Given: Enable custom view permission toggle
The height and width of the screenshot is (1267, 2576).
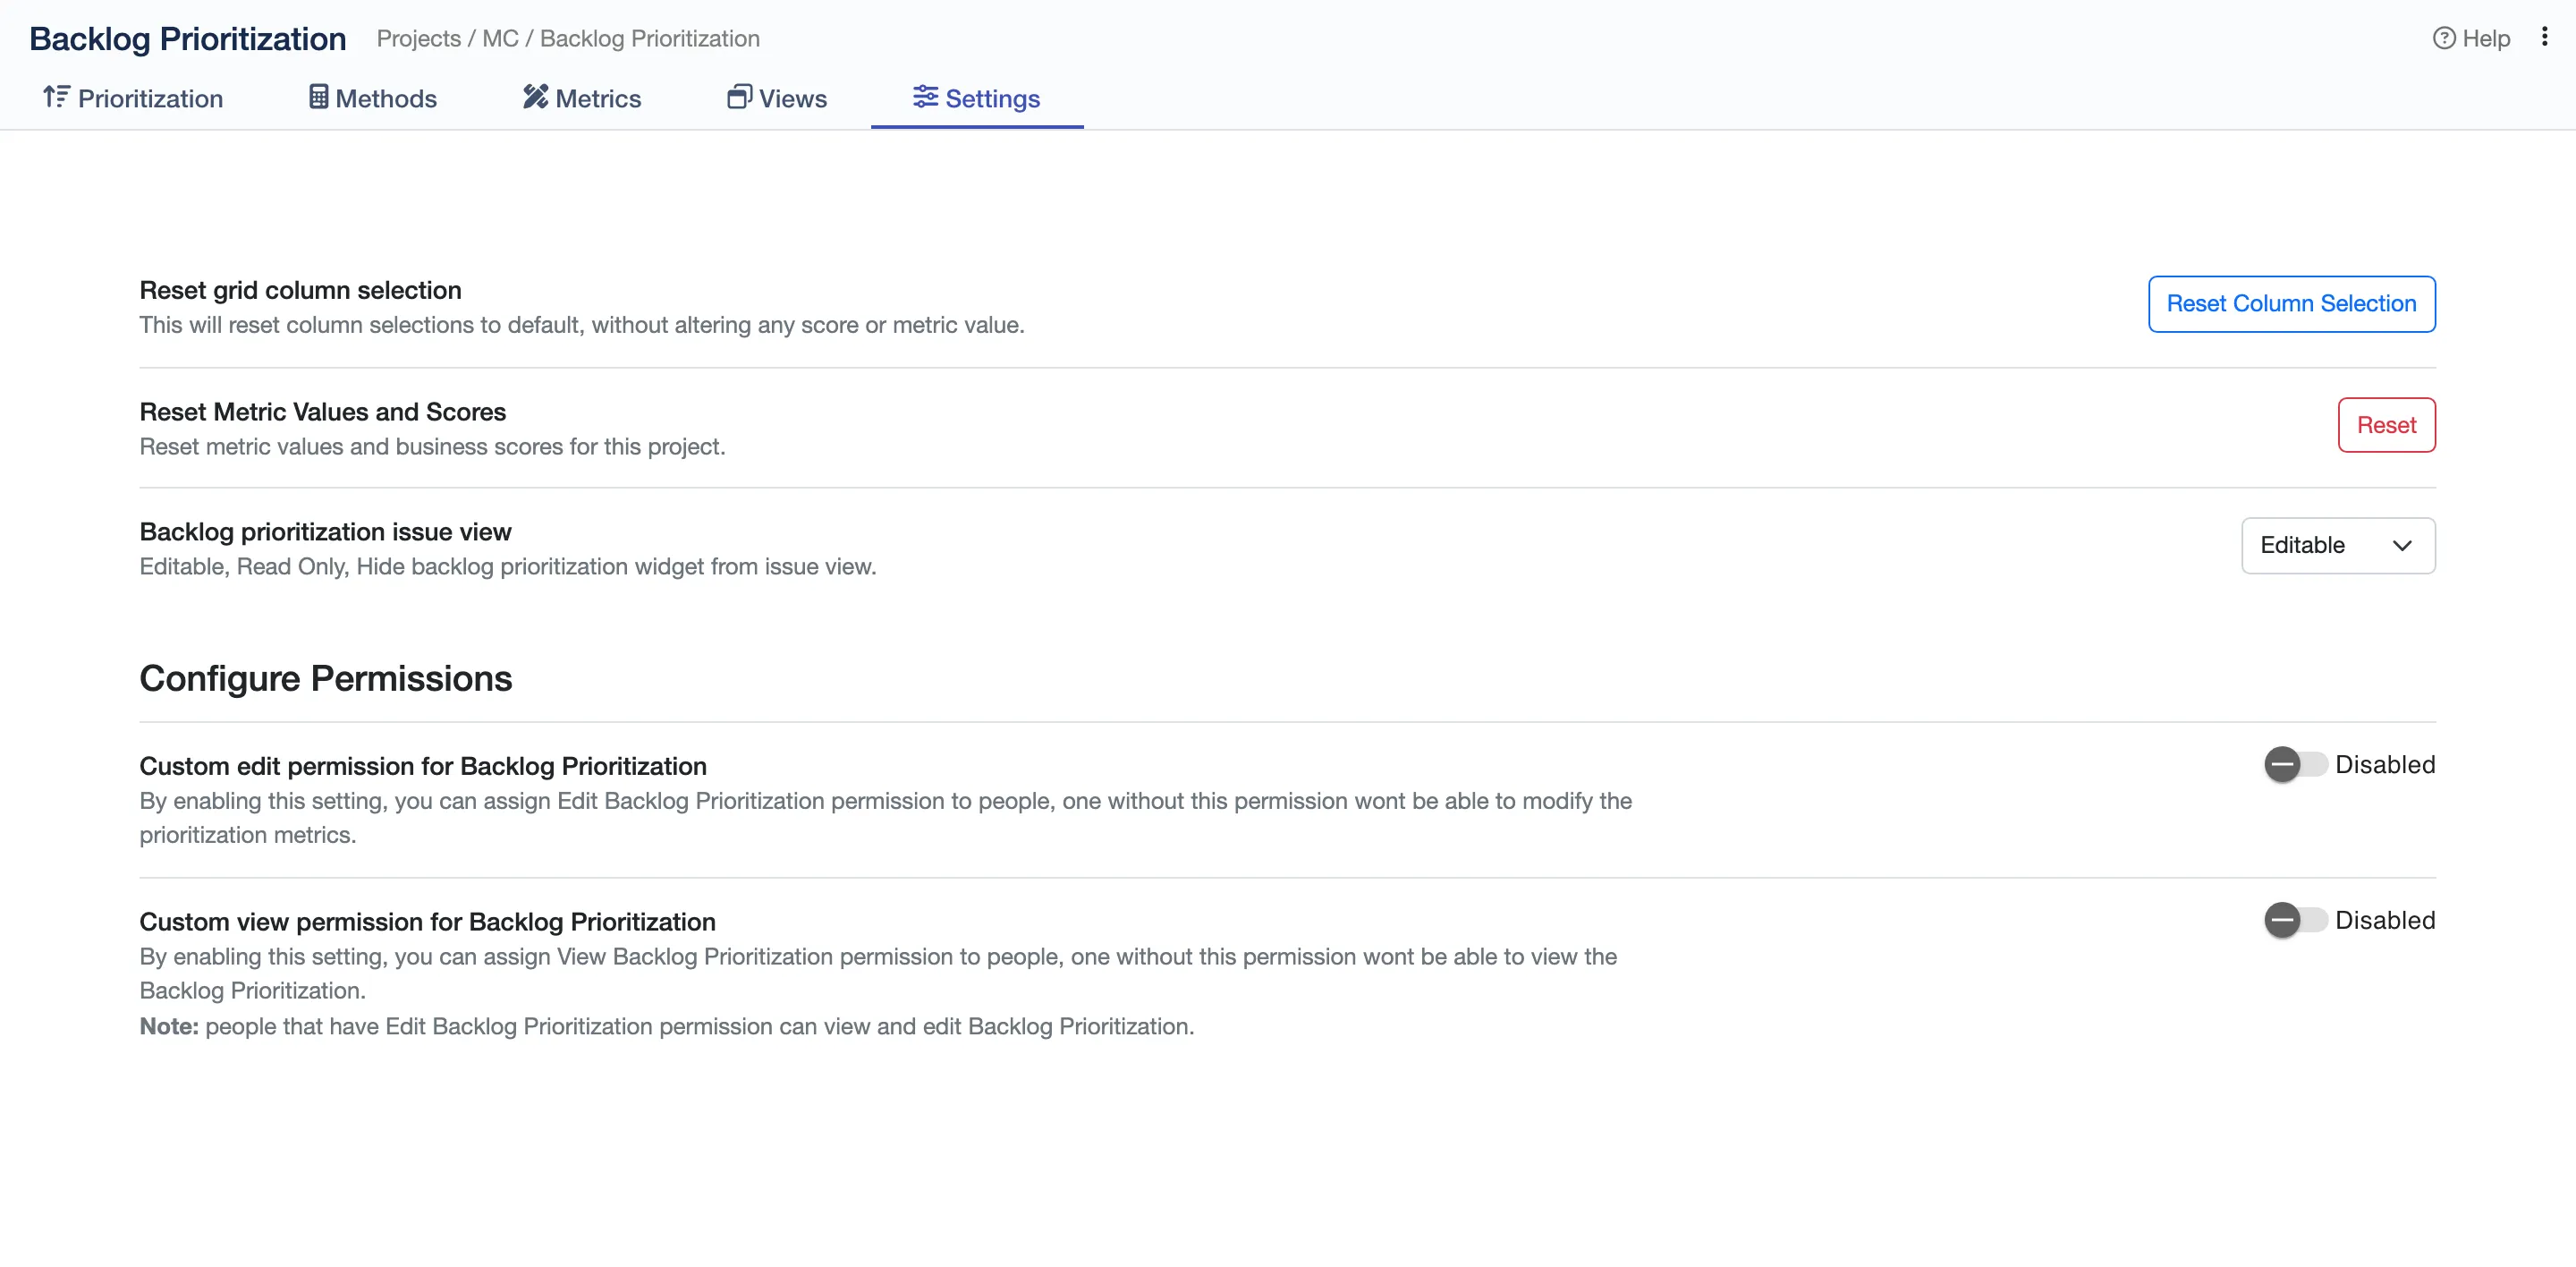Looking at the screenshot, I should [x=2295, y=920].
